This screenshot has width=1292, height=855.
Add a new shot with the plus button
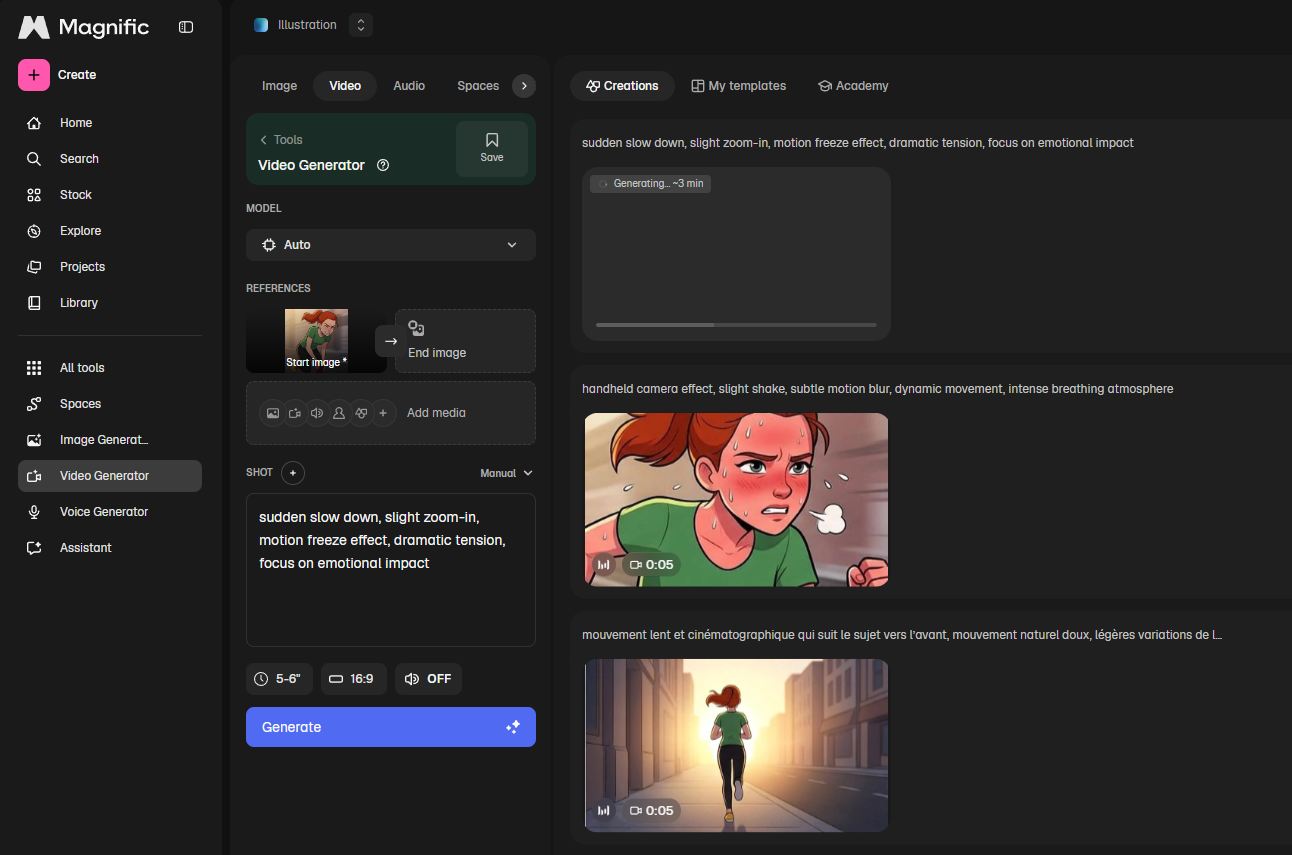coord(293,473)
